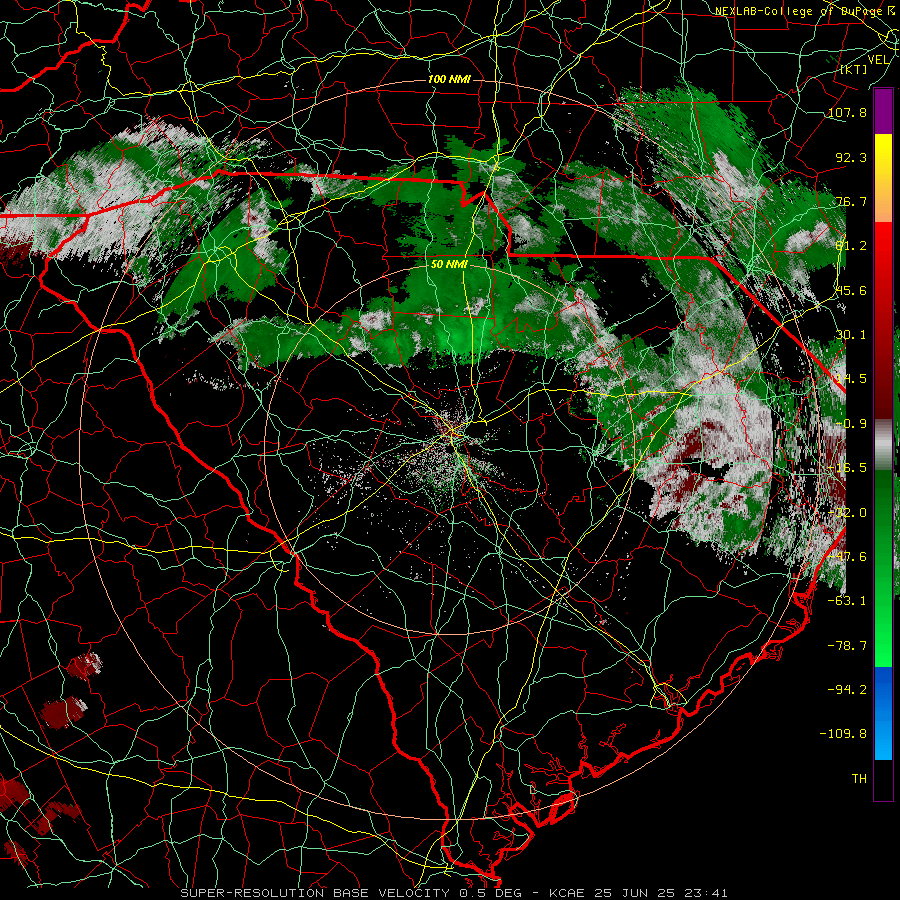
Task: Click the [KT] units label
Action: tap(854, 69)
